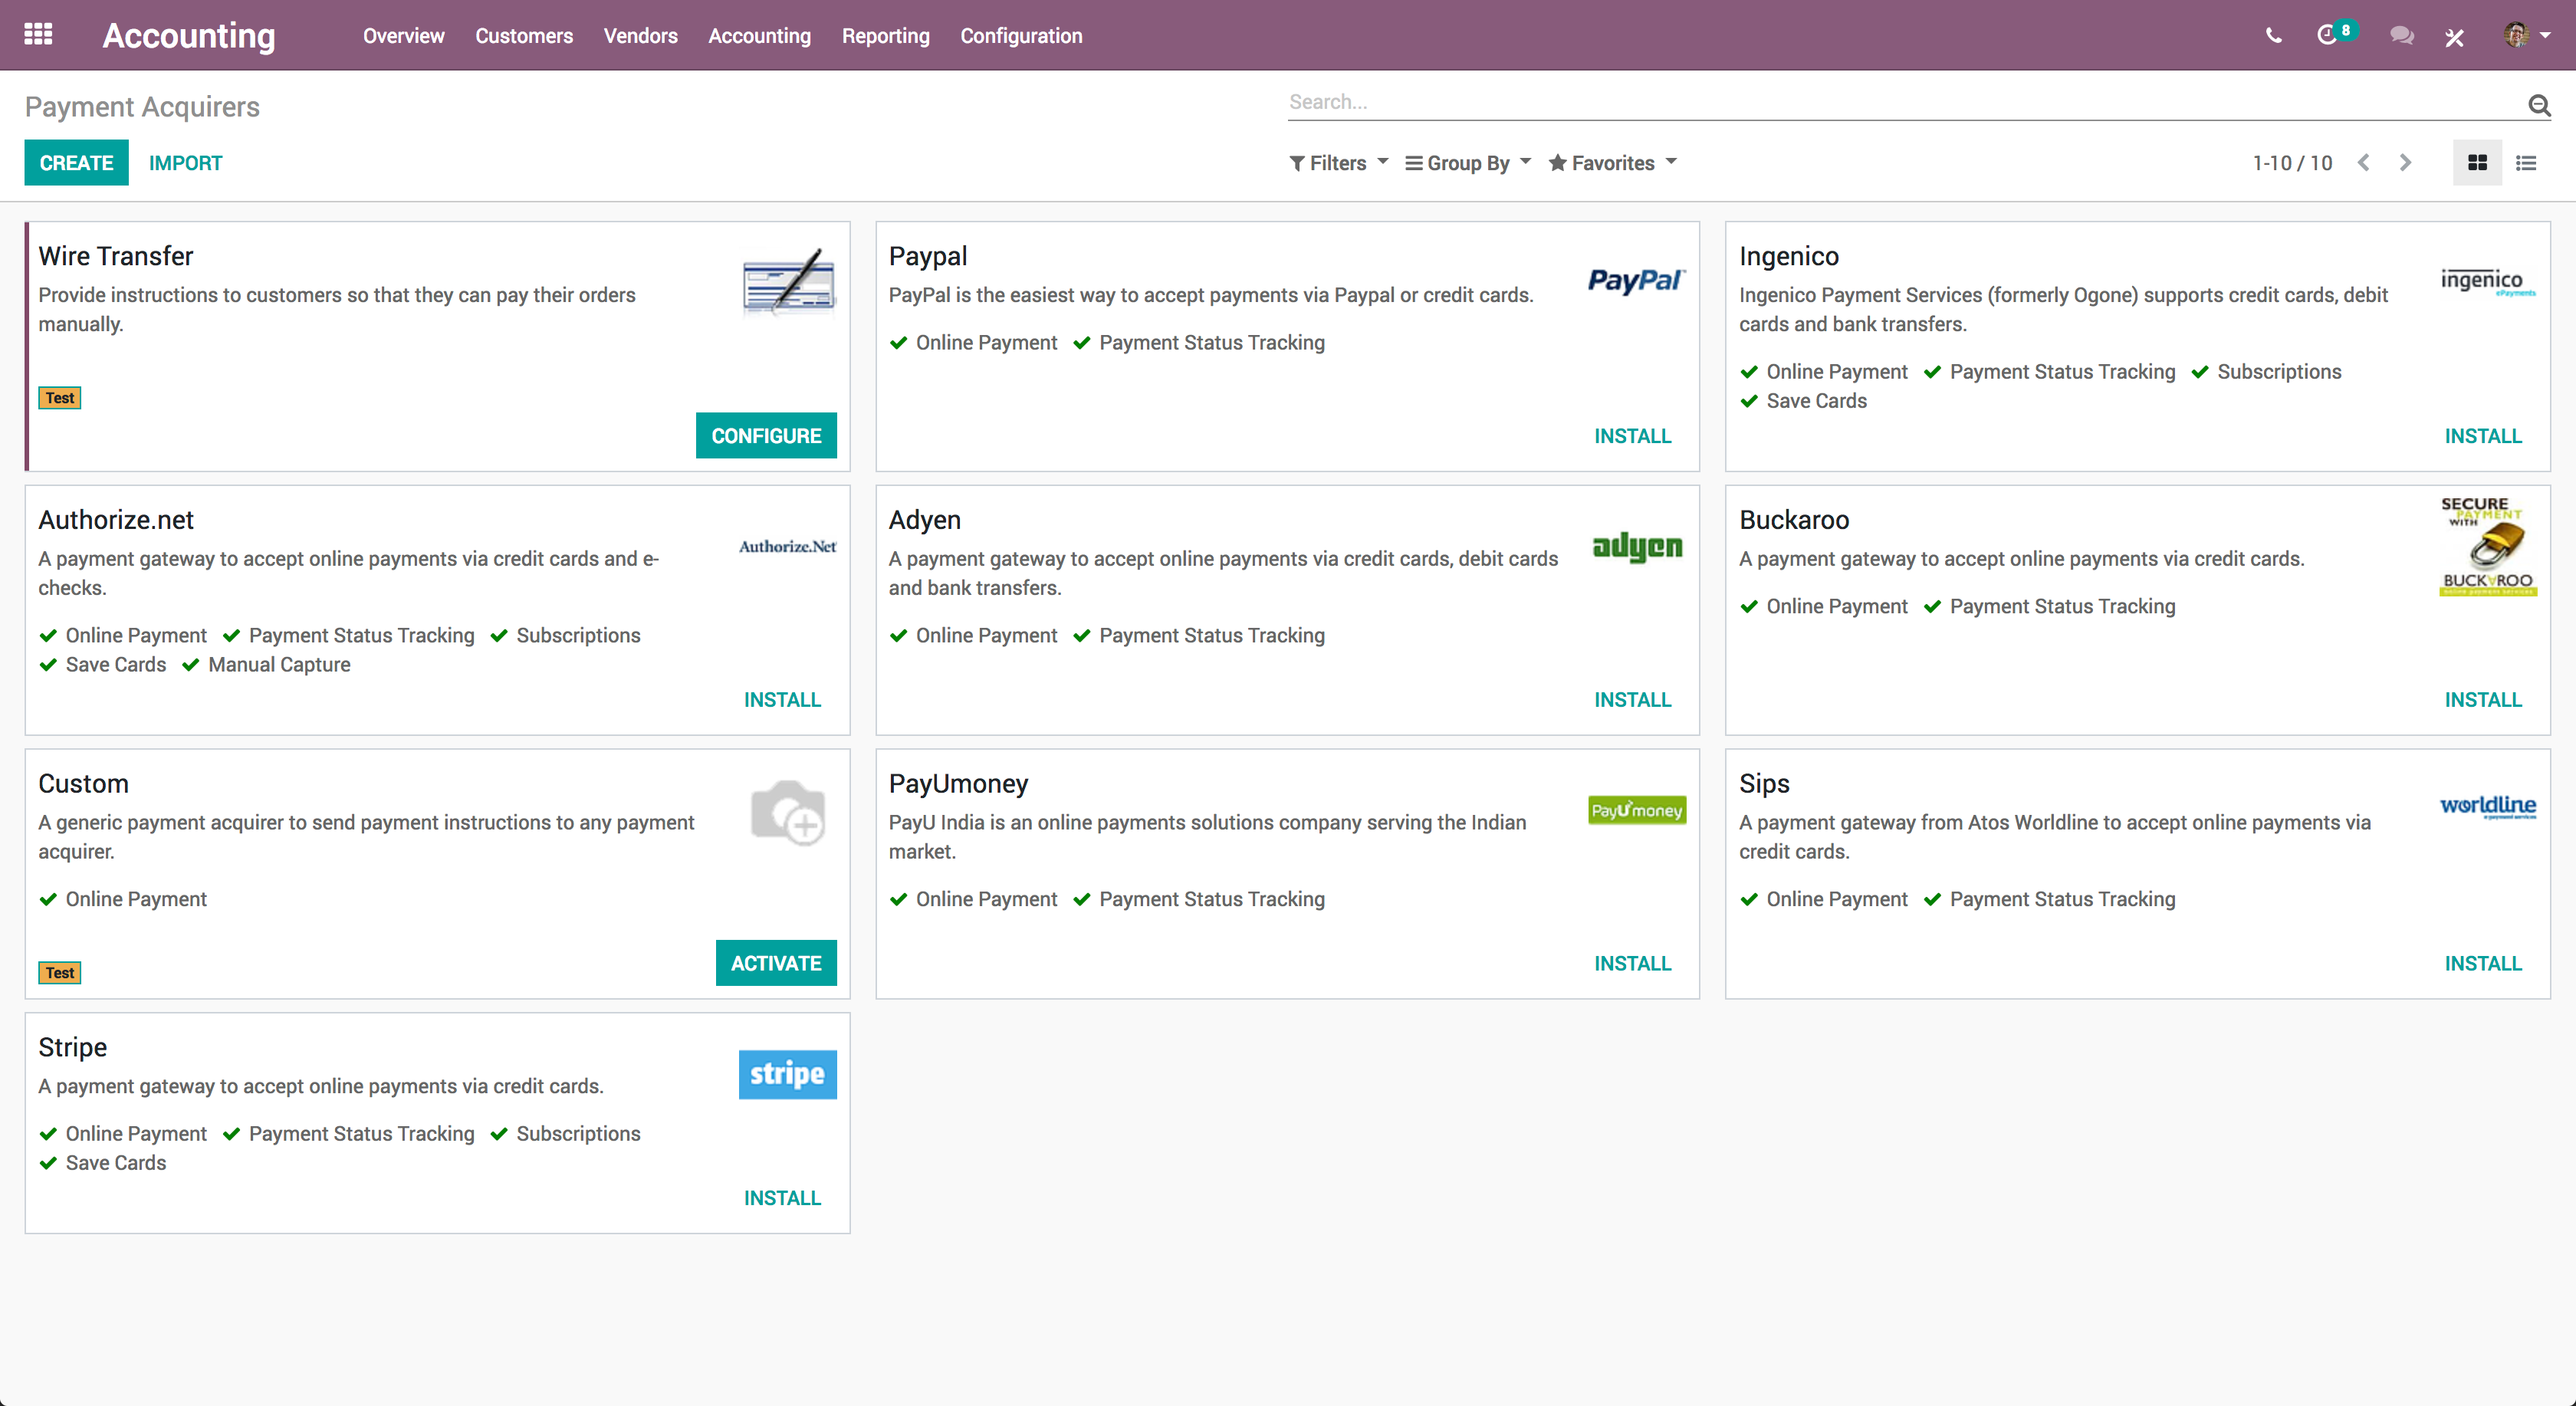This screenshot has height=1406, width=2576.
Task: Open the Accounting menu tab
Action: (x=758, y=34)
